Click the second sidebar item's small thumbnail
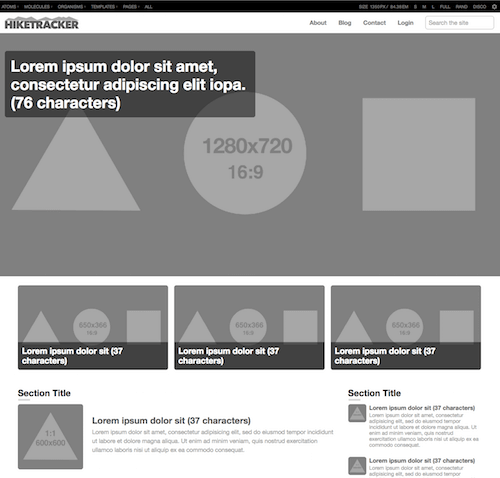 (x=357, y=466)
